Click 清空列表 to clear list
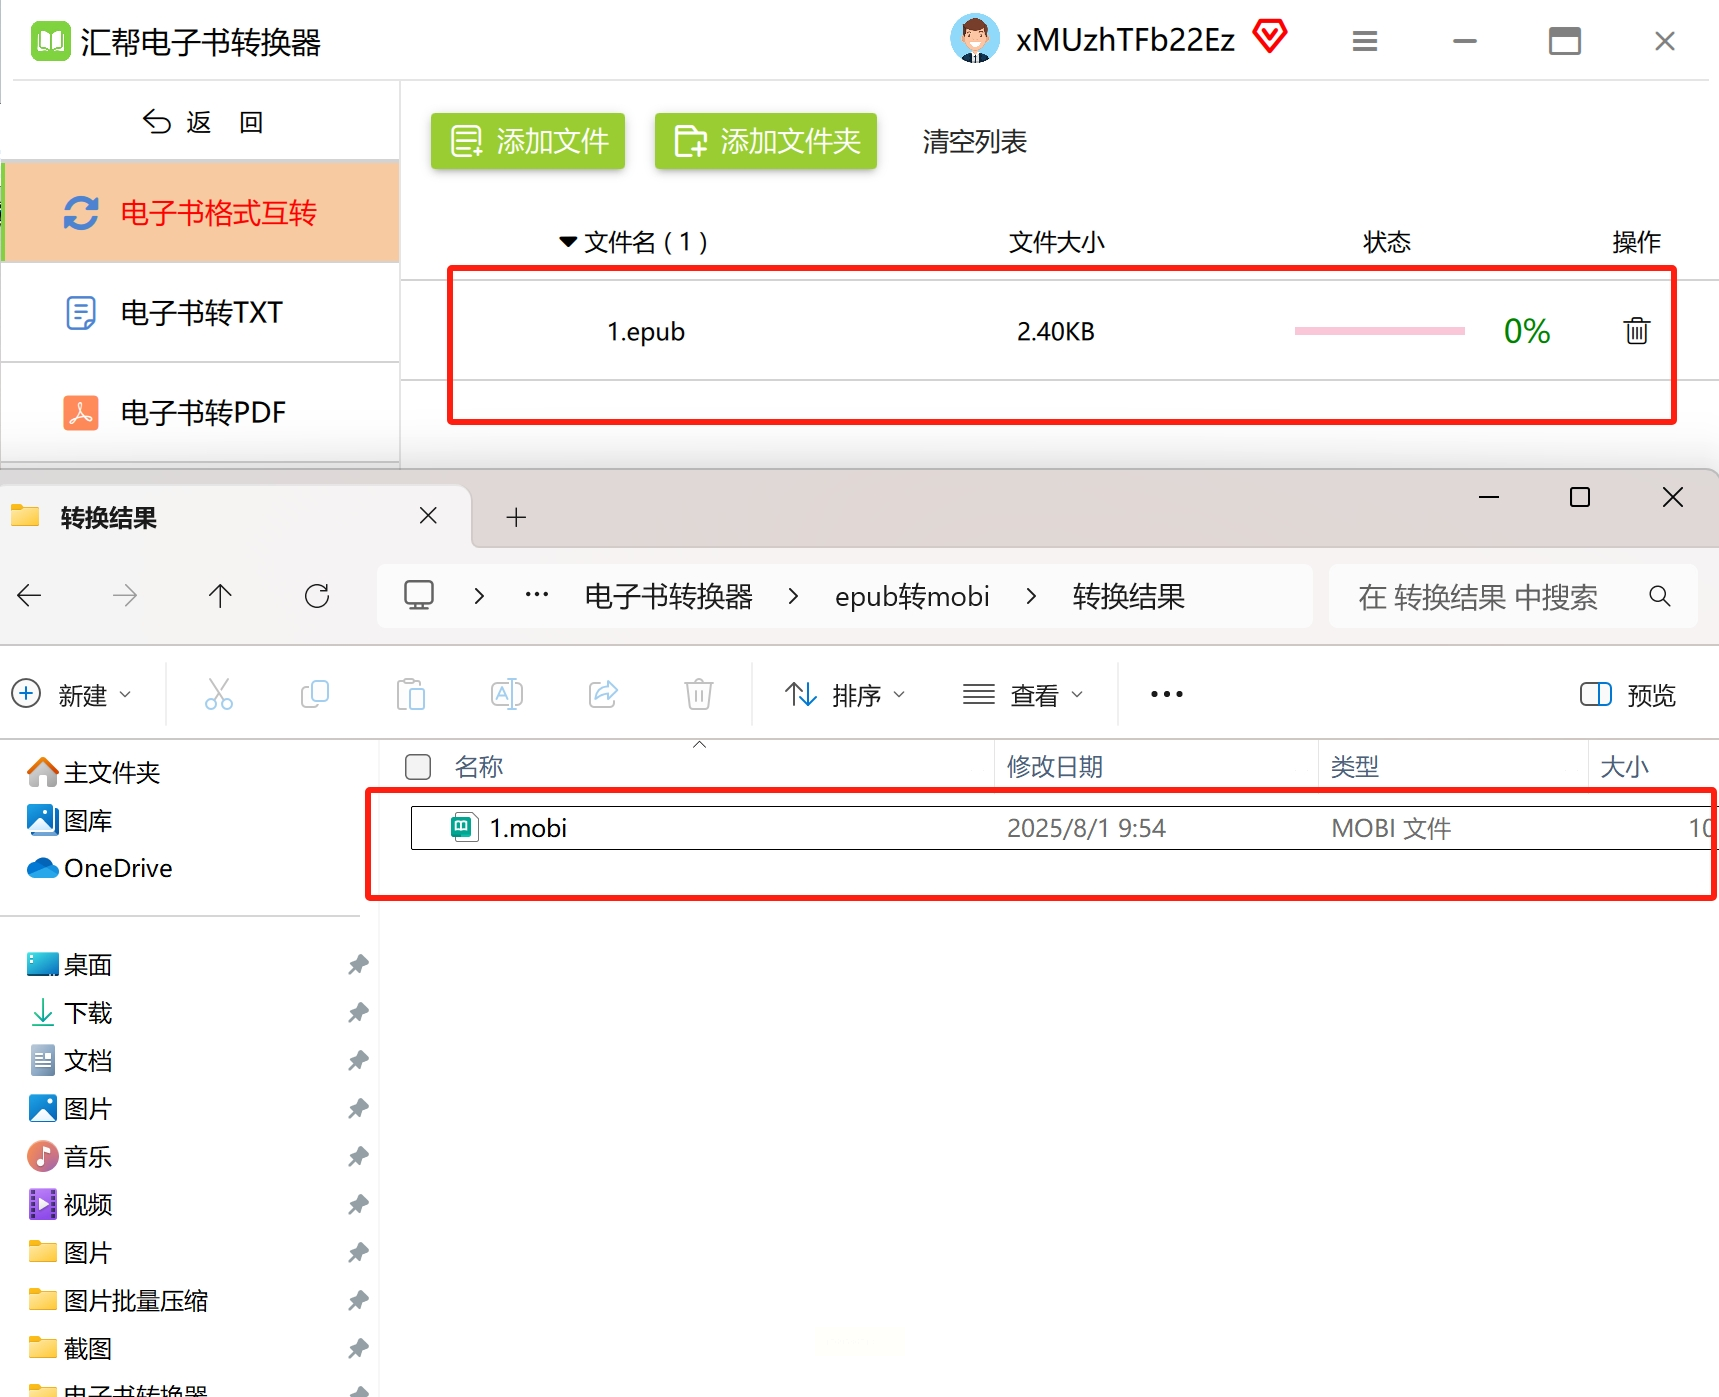1719x1397 pixels. point(974,142)
